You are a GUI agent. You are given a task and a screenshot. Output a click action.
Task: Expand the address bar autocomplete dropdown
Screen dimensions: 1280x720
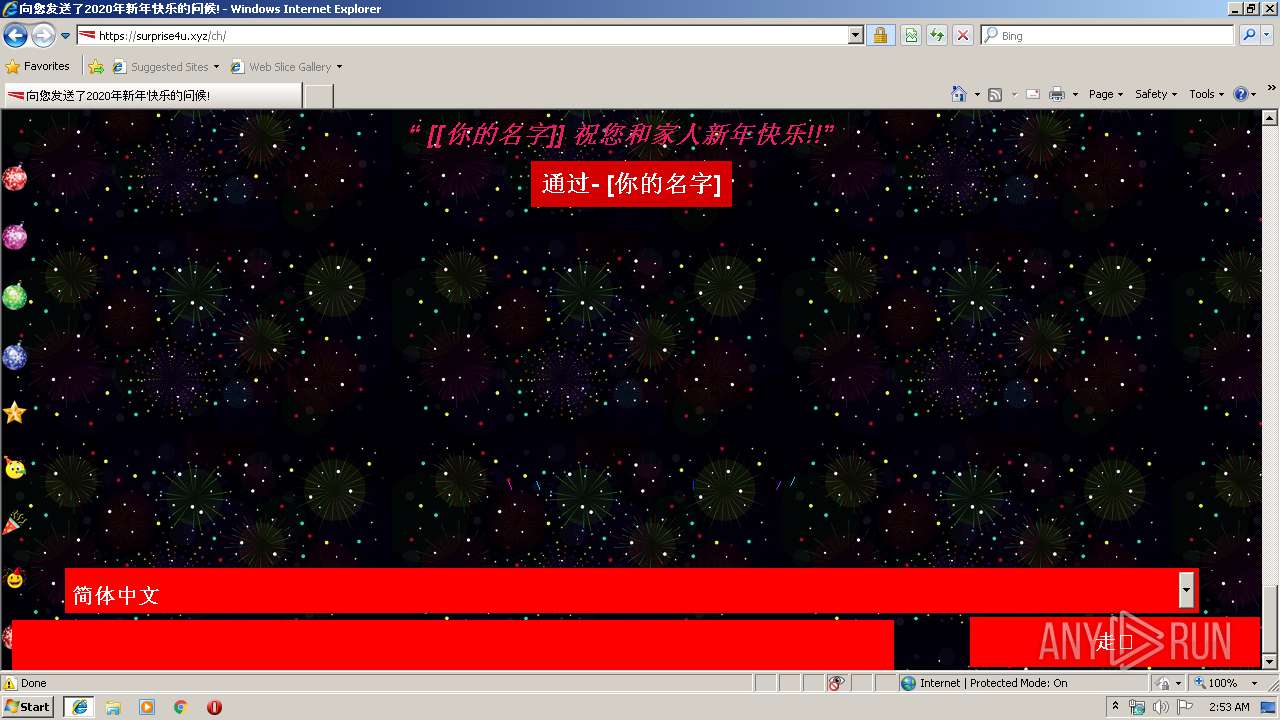856,36
